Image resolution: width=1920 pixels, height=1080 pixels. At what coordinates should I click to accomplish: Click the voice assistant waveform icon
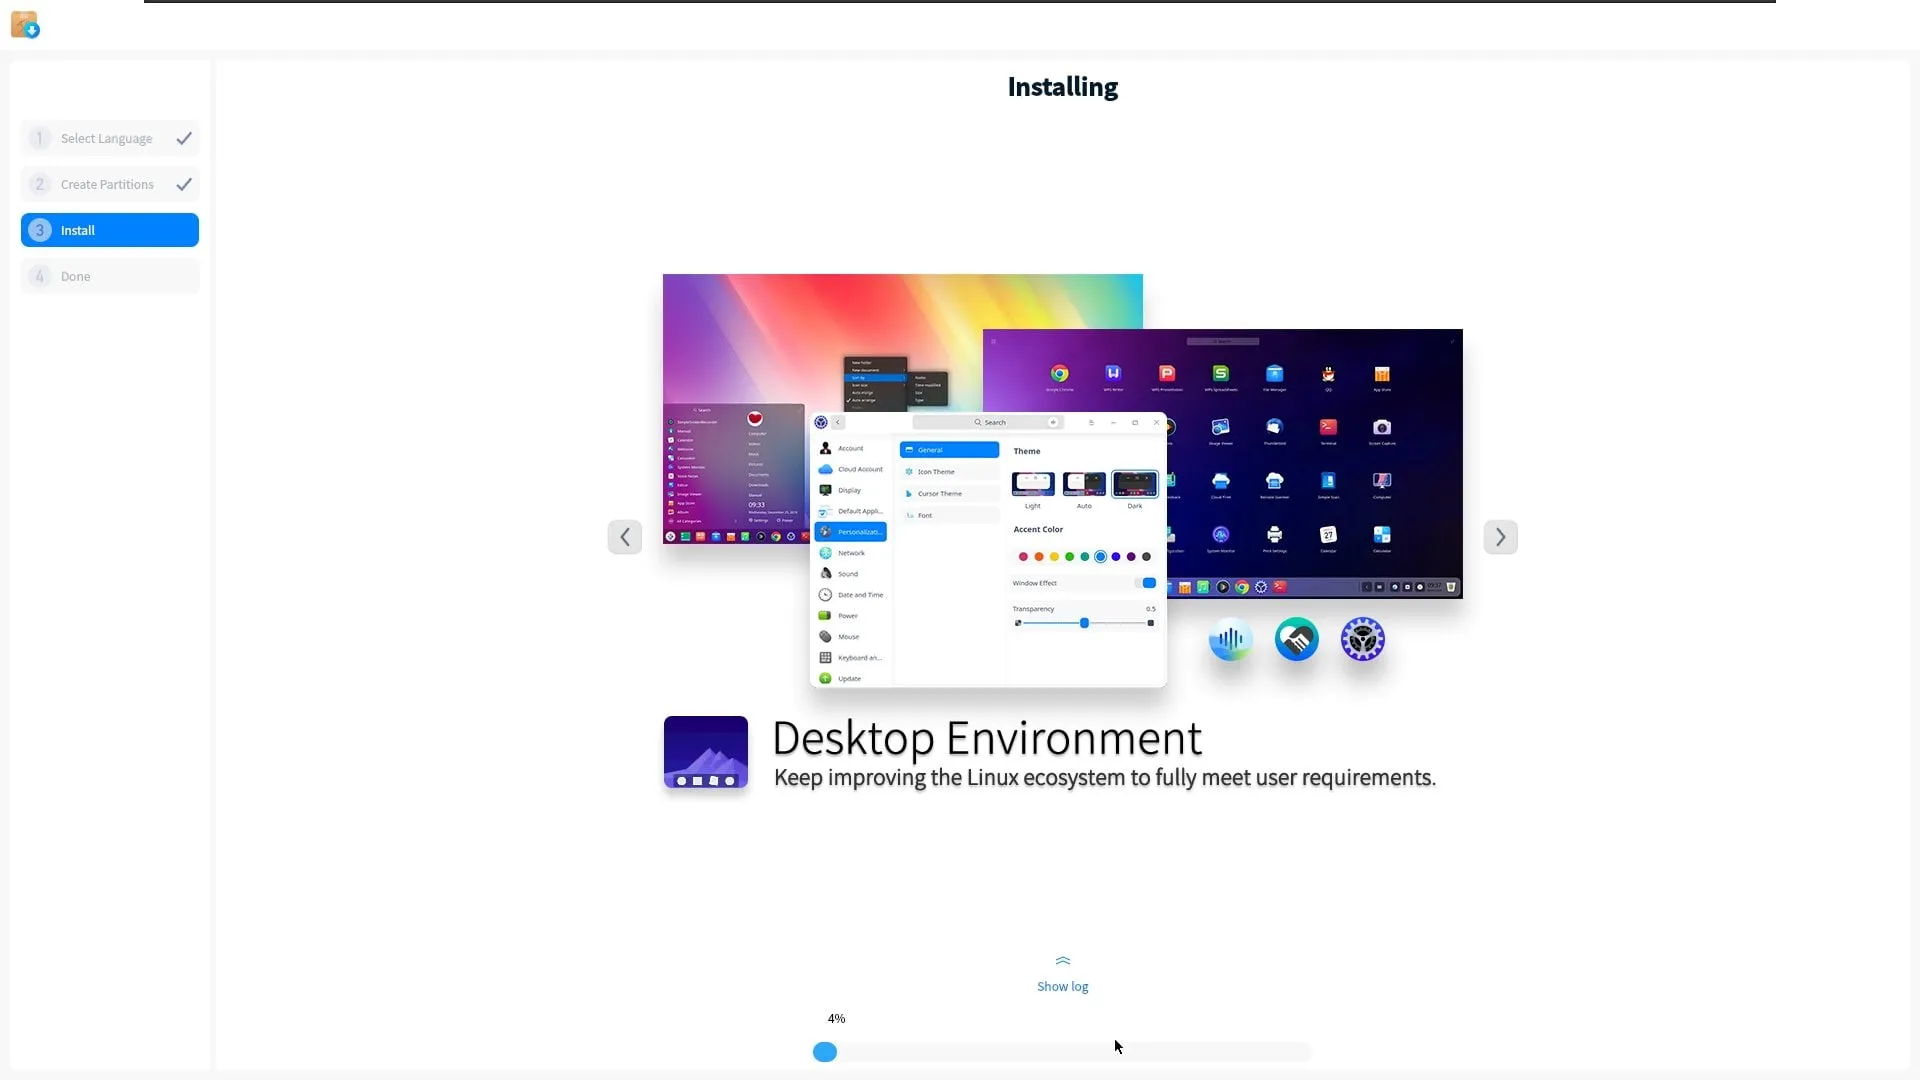[1230, 640]
